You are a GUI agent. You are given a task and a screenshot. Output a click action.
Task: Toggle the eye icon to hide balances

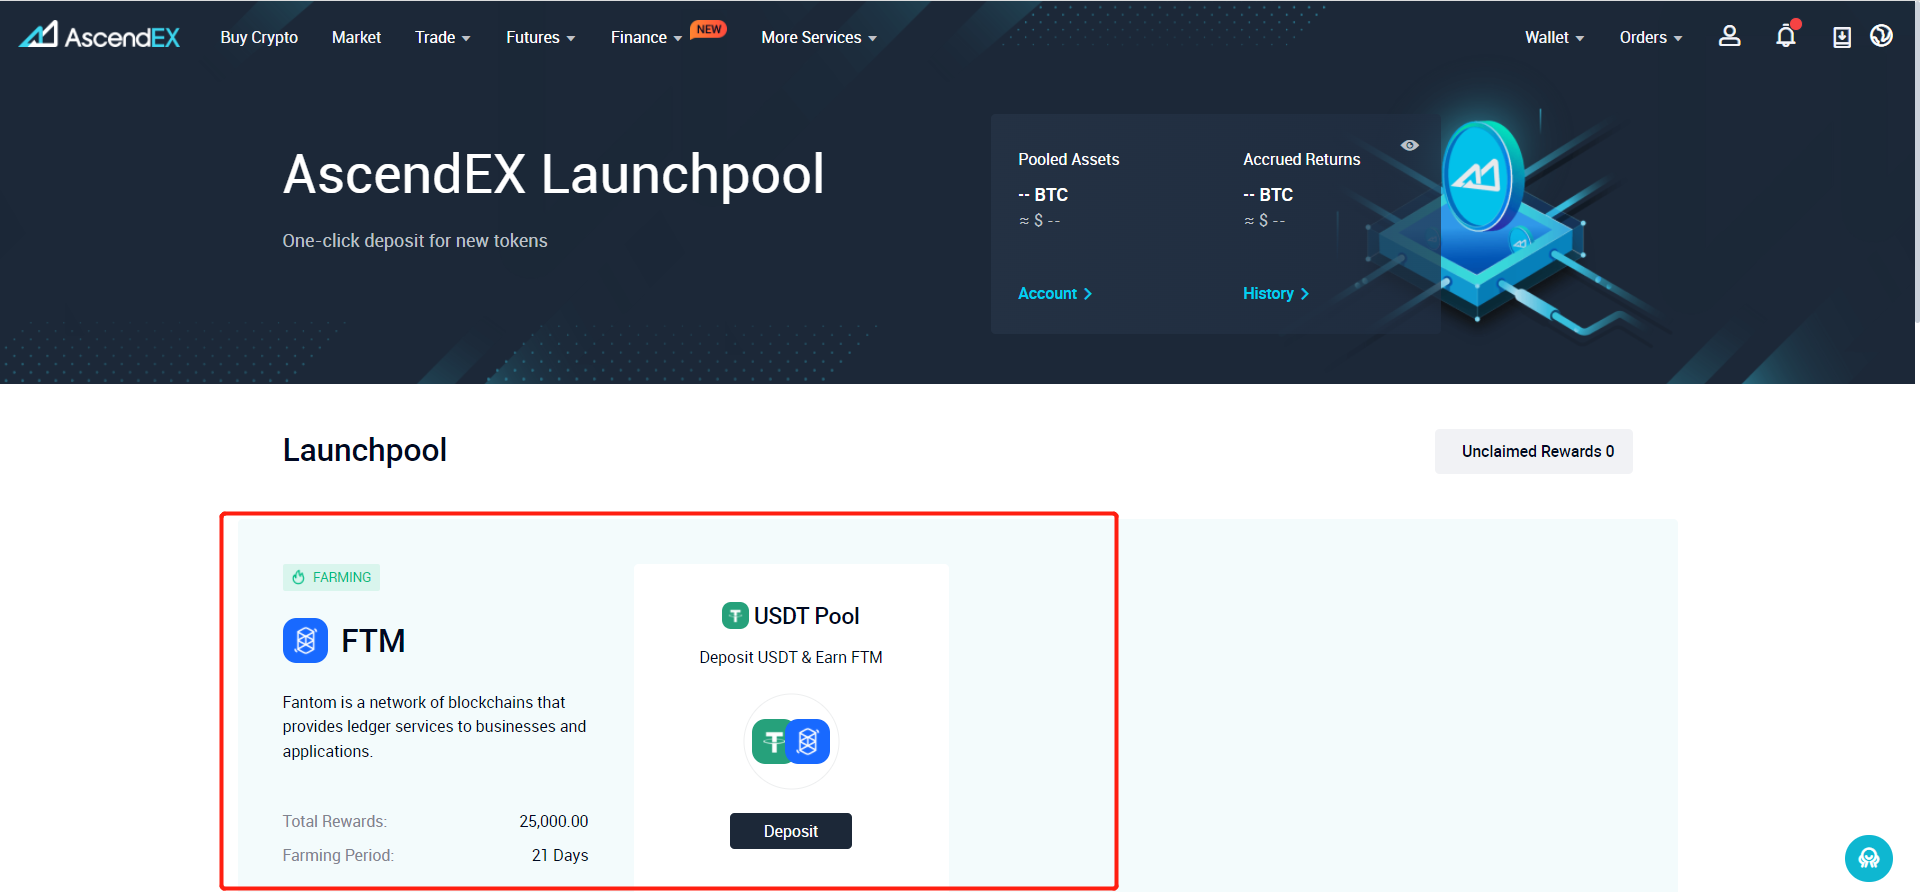[x=1409, y=145]
